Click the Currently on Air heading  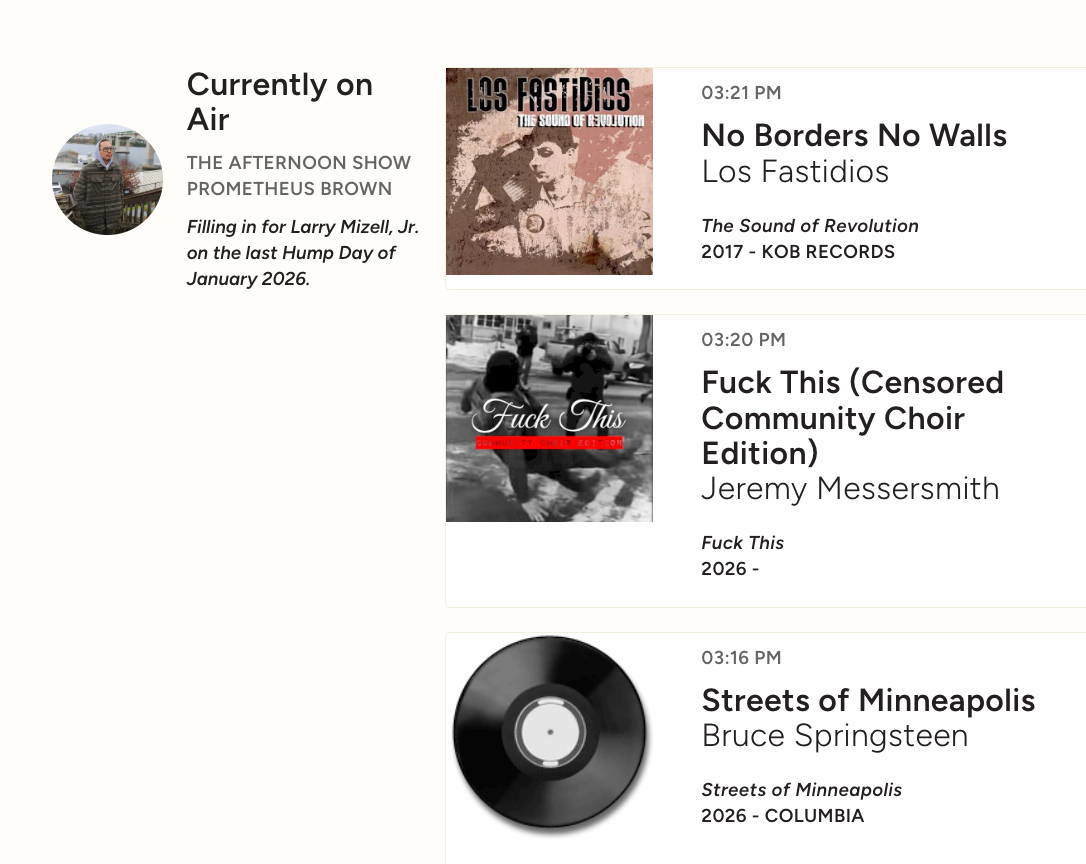(279, 102)
